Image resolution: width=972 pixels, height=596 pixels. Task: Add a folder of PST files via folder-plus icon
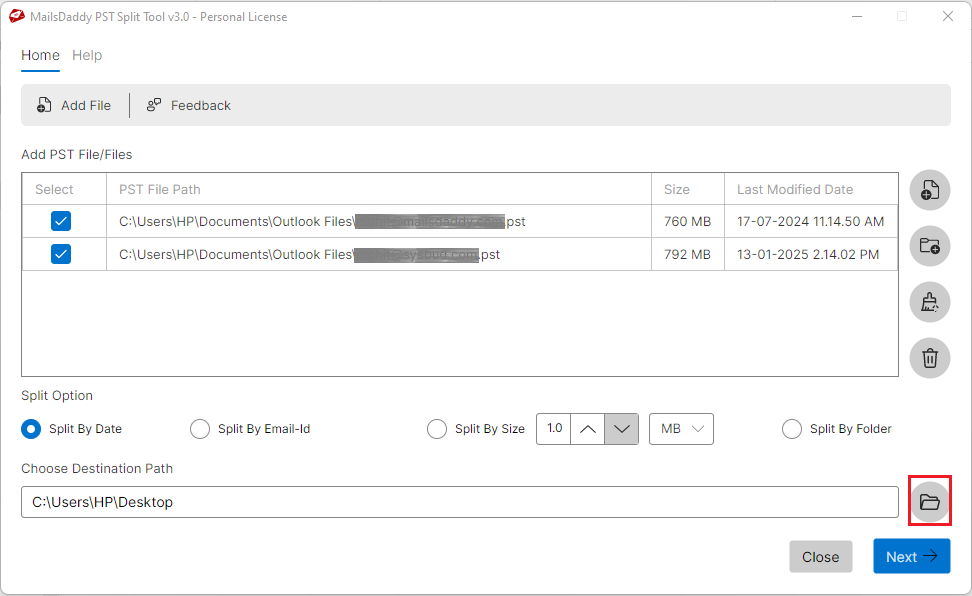click(x=929, y=246)
